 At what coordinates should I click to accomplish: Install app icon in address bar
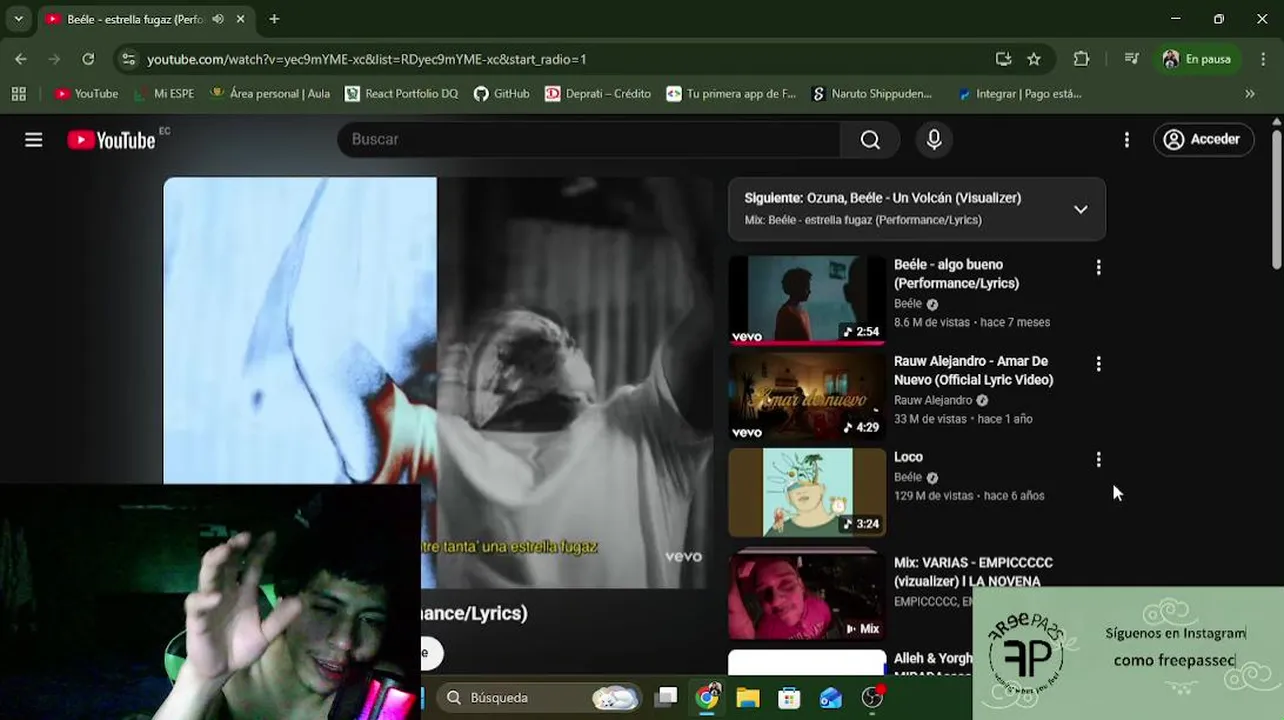pyautogui.click(x=1003, y=59)
